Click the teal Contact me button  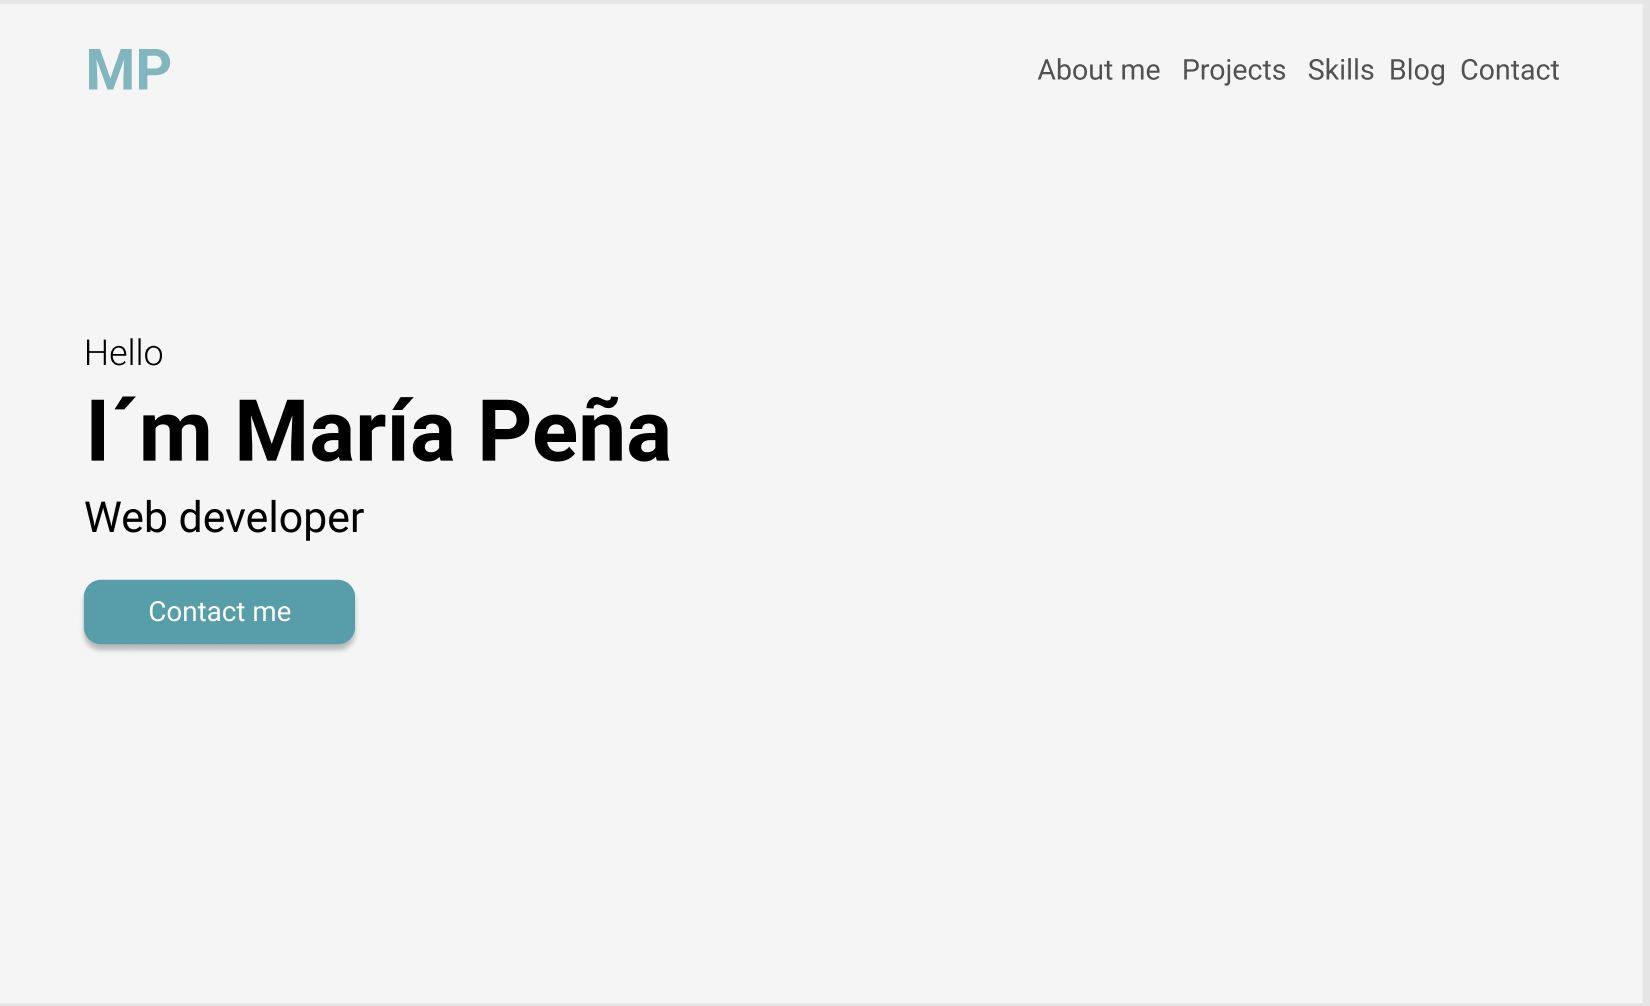[x=219, y=612]
